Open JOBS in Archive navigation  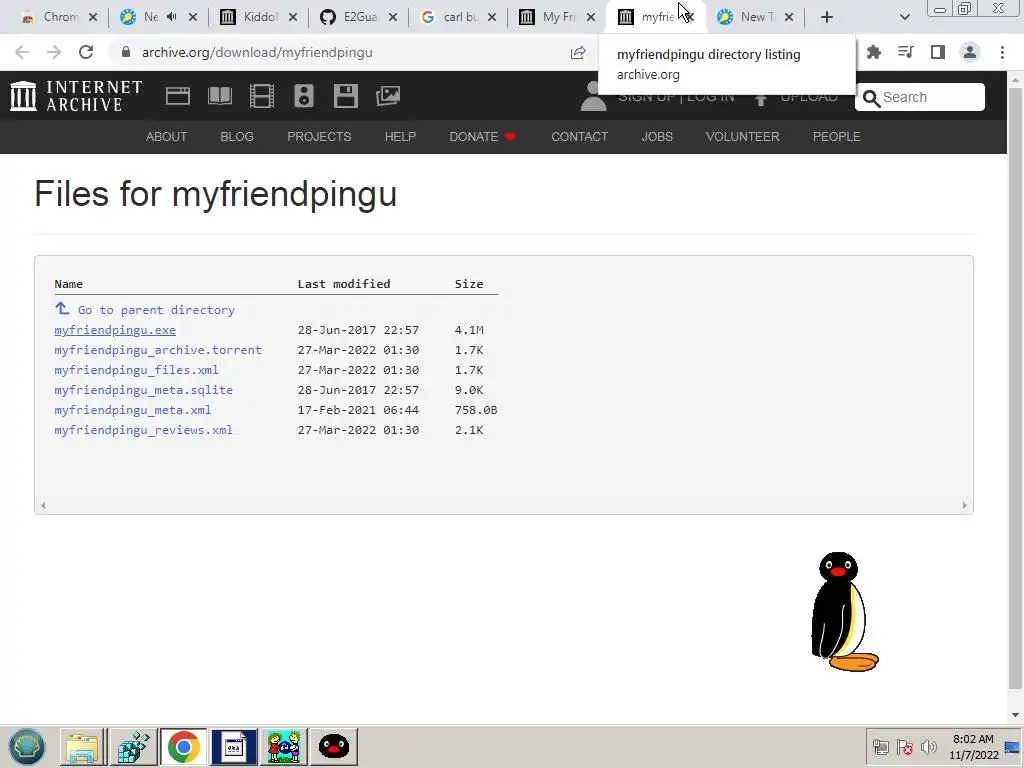pos(657,136)
